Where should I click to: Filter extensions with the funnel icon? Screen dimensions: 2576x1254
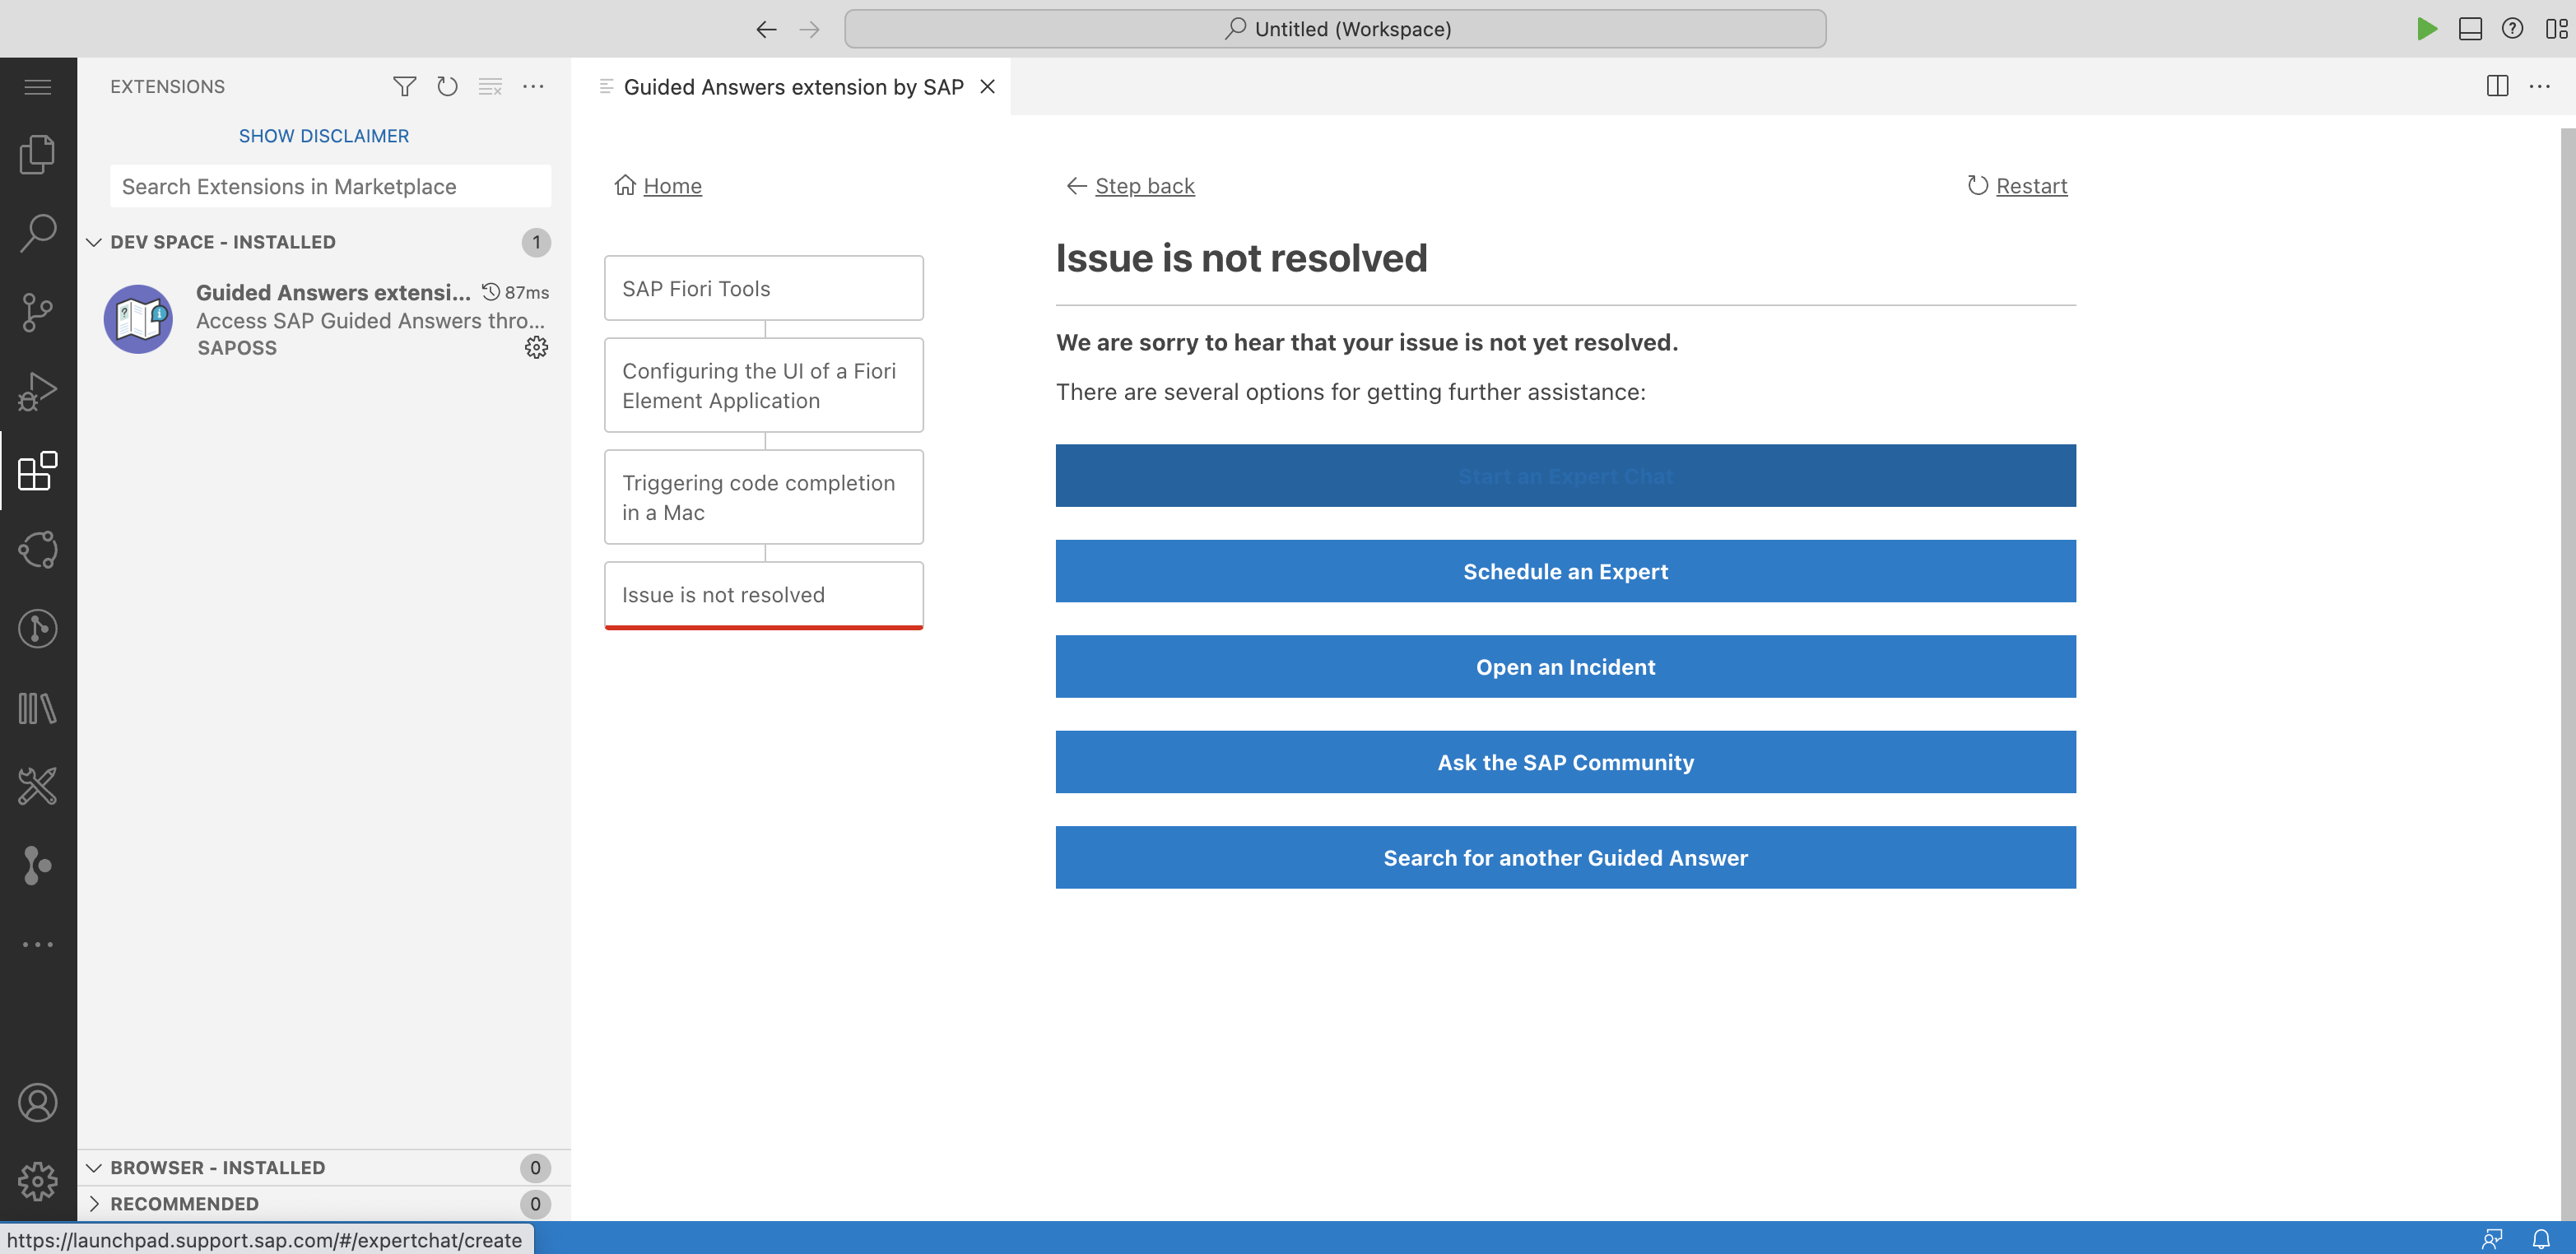pos(404,87)
